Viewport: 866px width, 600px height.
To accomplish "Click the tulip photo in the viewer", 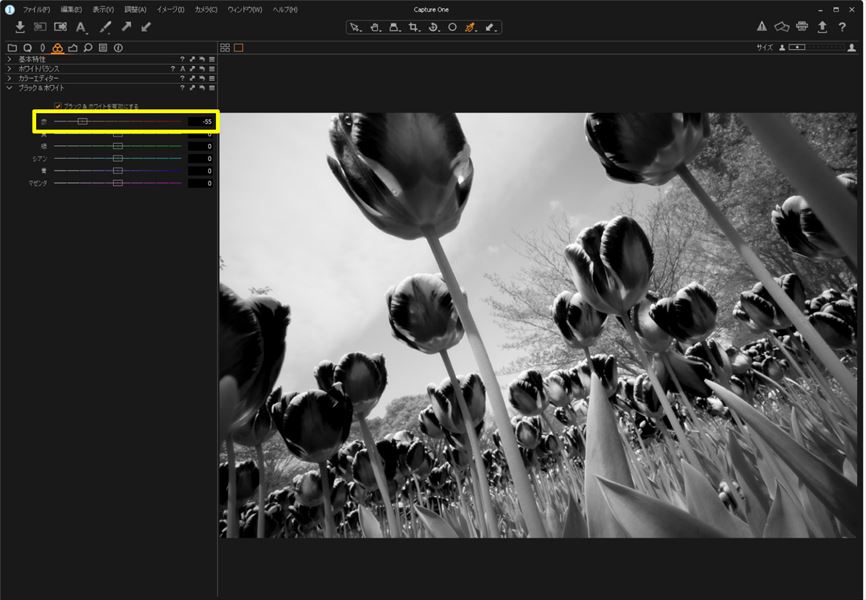I will coord(538,325).
